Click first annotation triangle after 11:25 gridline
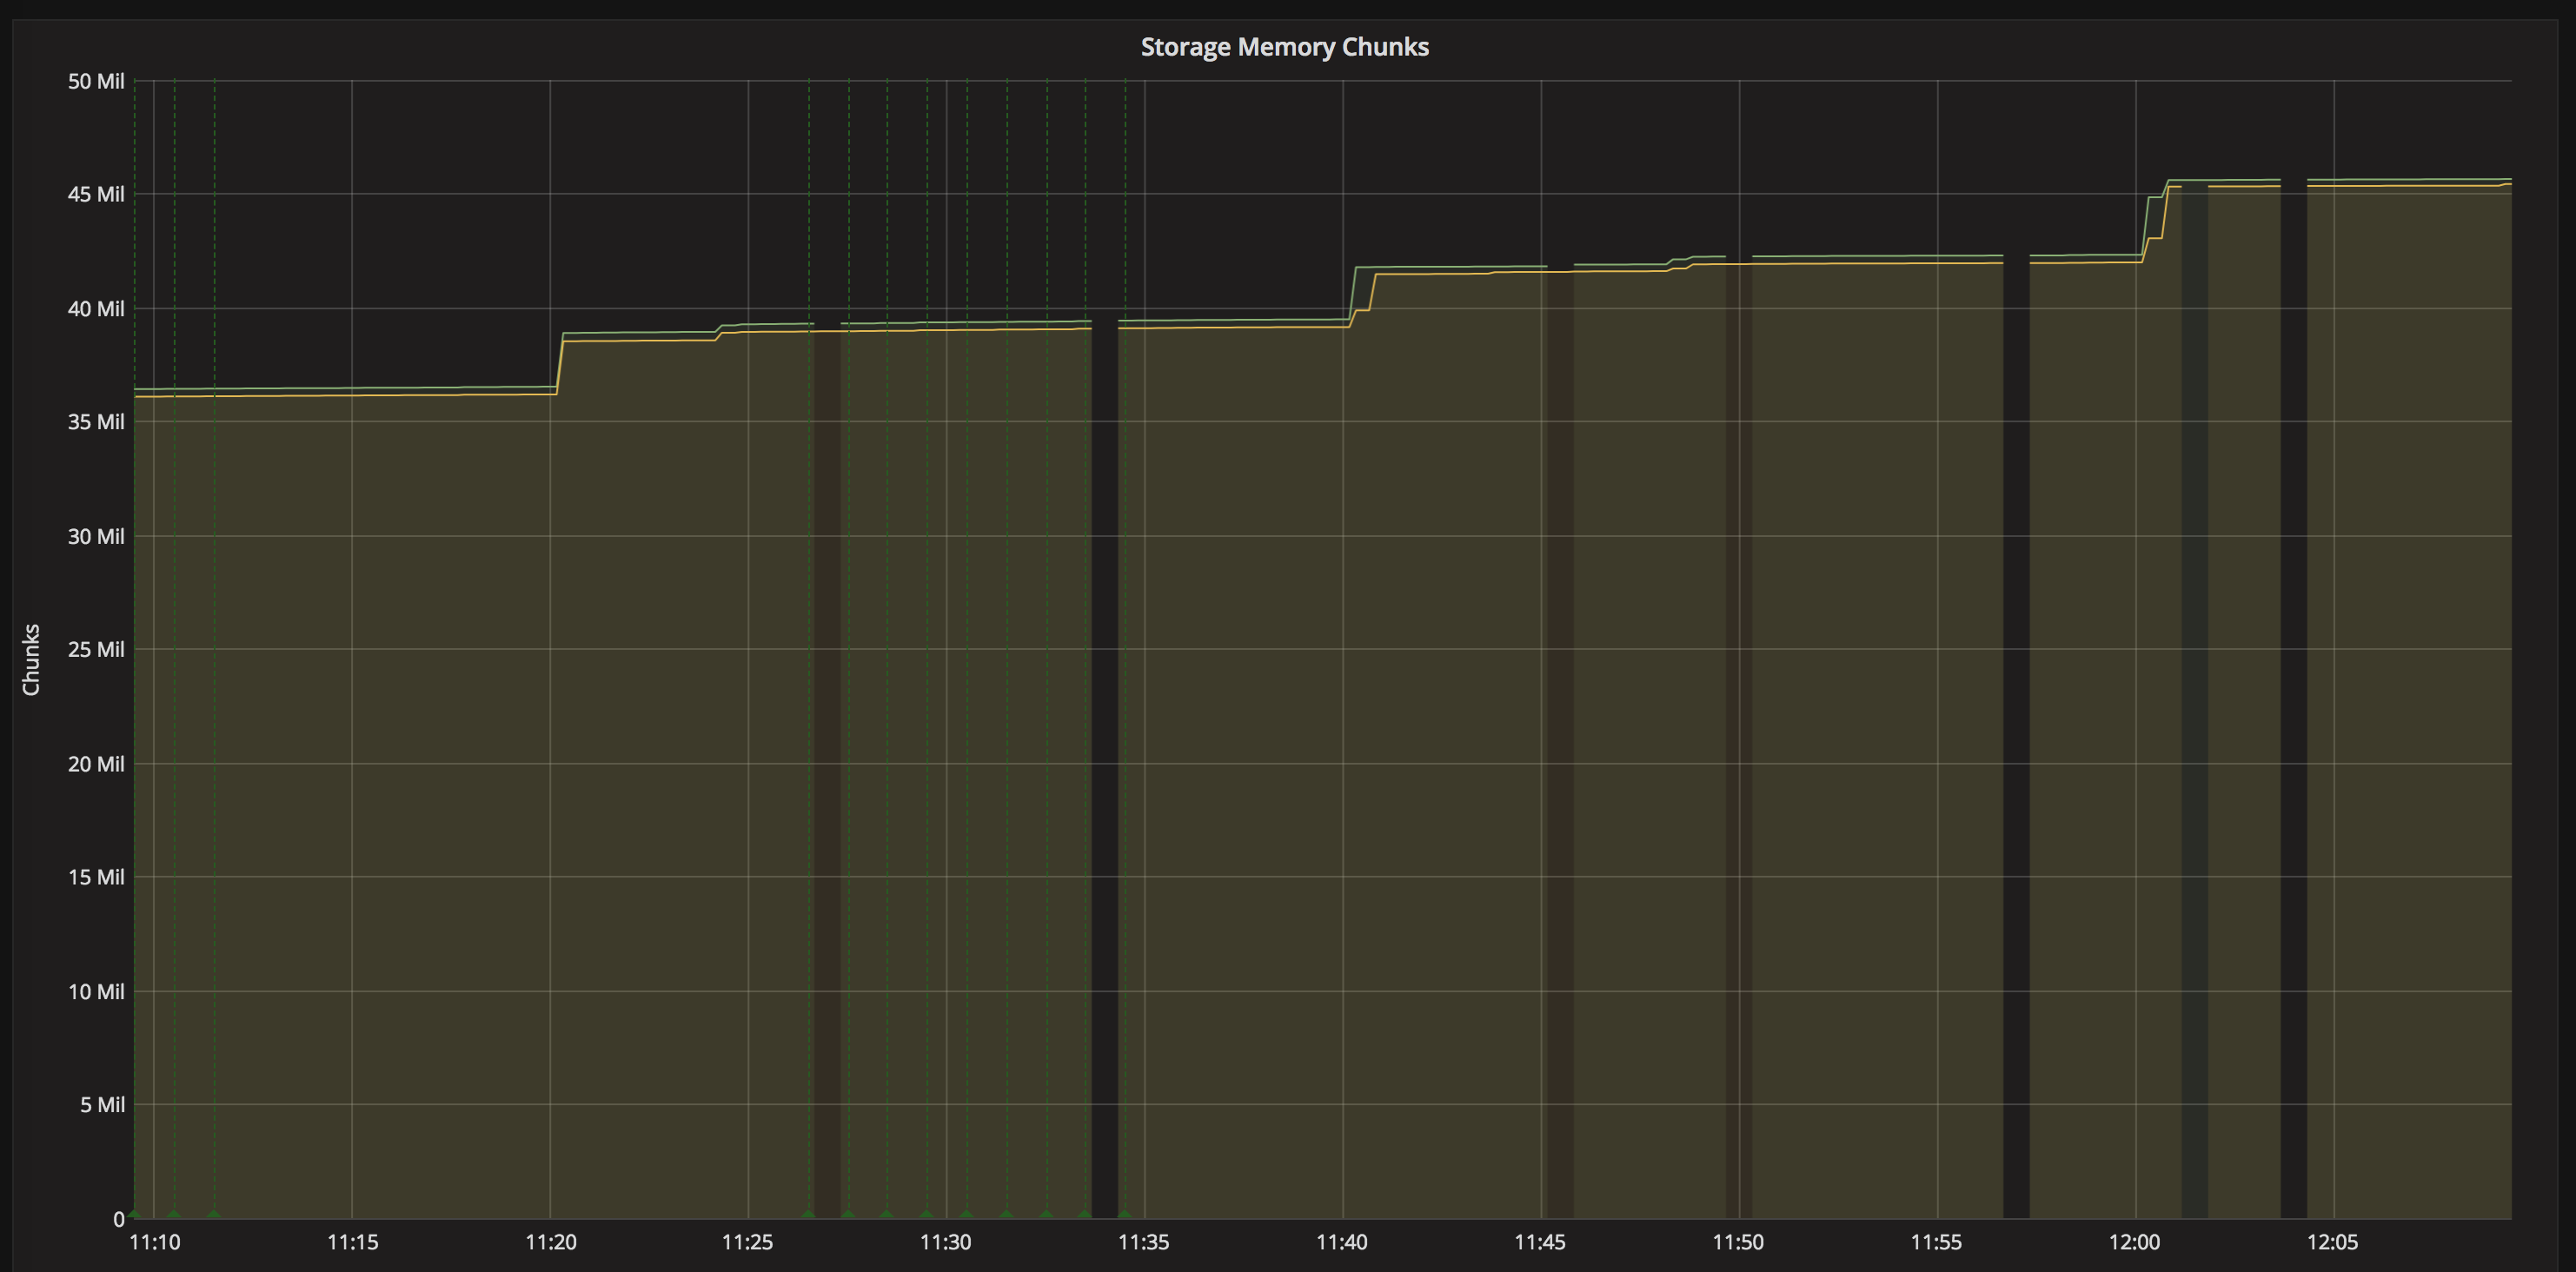 pyautogui.click(x=808, y=1214)
